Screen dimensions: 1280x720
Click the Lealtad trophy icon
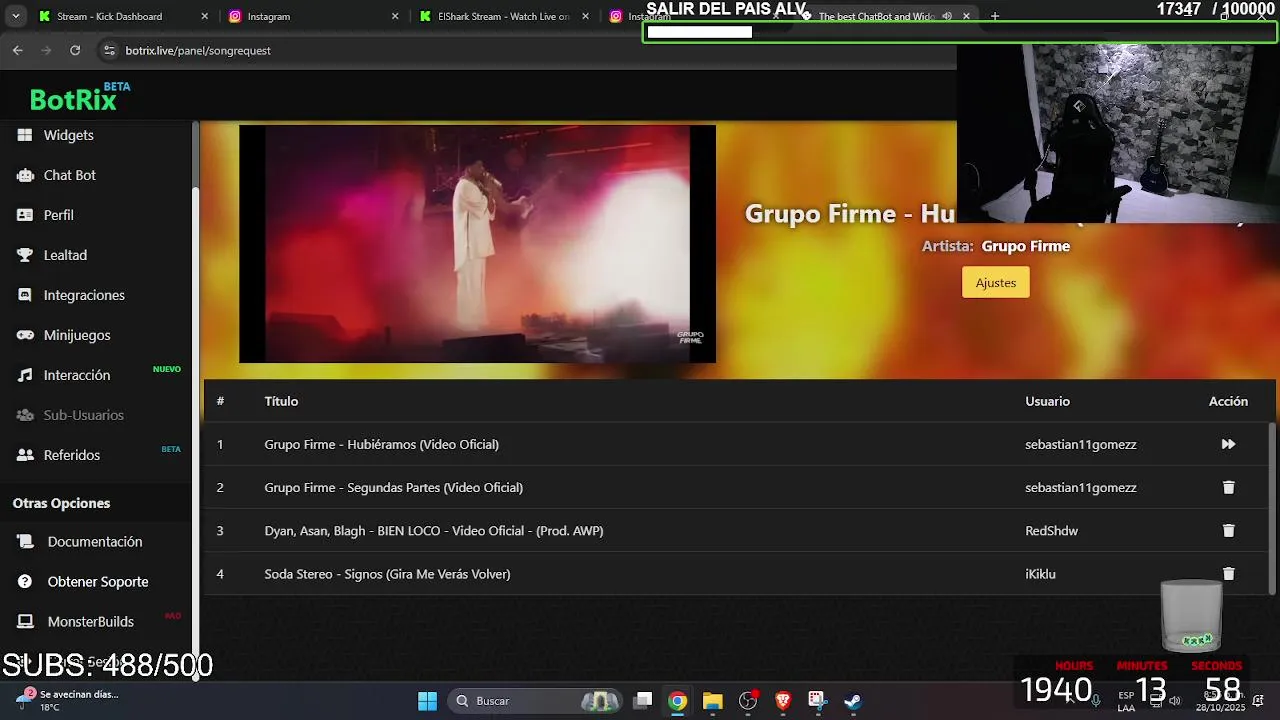coord(25,255)
